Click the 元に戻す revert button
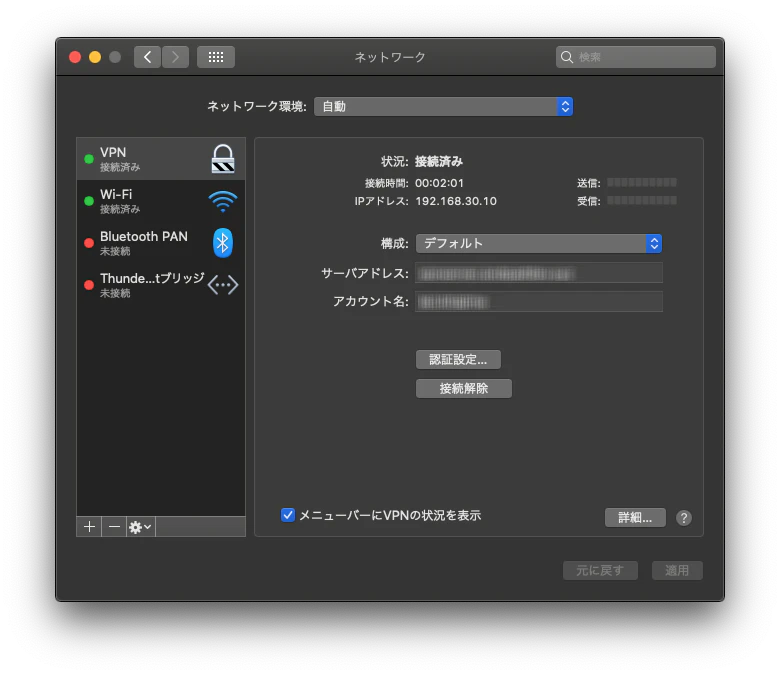The width and height of the screenshot is (780, 675). 600,571
